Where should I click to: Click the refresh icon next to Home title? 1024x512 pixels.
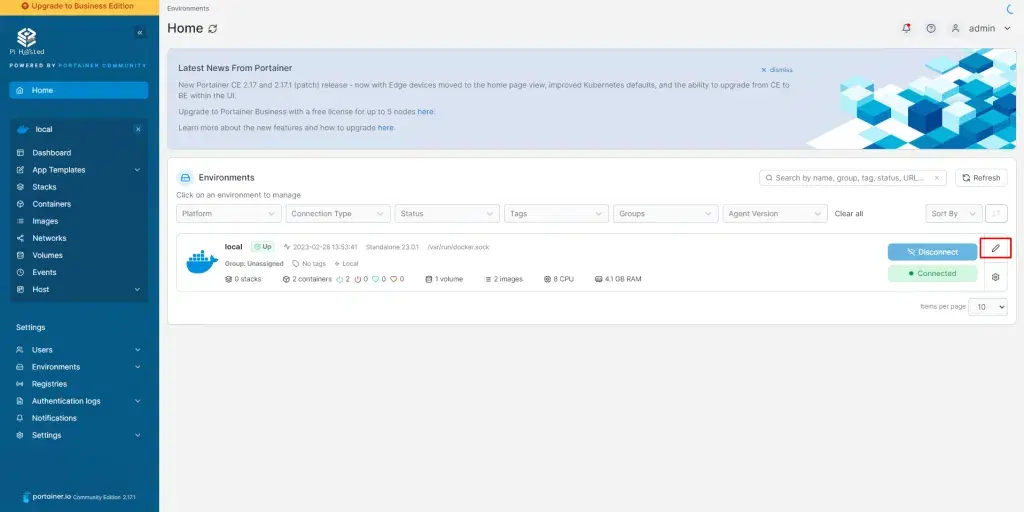click(212, 29)
